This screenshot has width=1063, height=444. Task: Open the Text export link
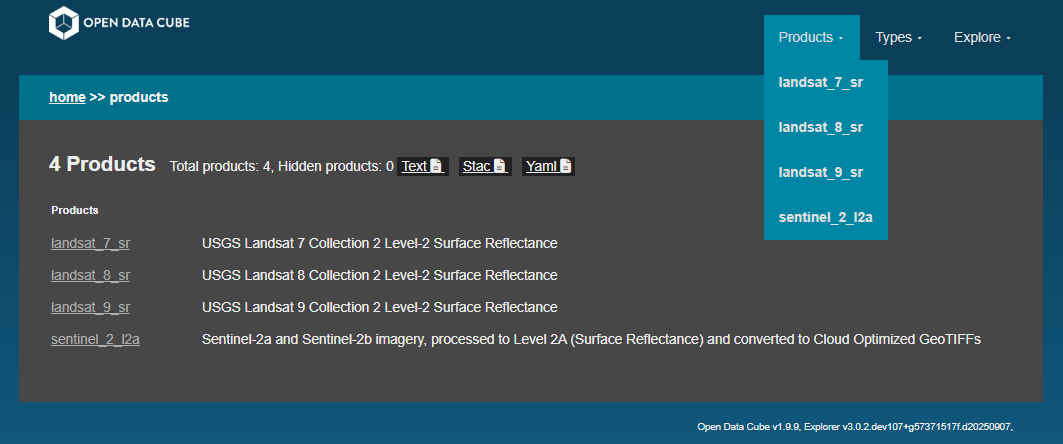422,166
